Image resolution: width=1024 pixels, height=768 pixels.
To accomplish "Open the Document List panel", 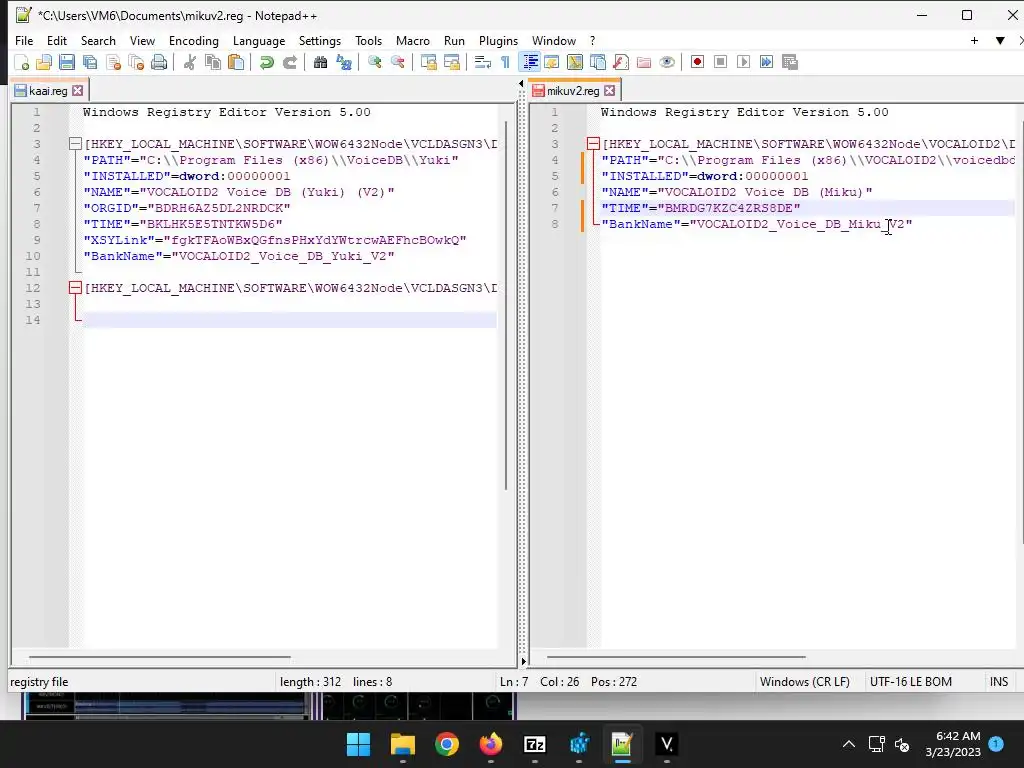I will click(598, 62).
